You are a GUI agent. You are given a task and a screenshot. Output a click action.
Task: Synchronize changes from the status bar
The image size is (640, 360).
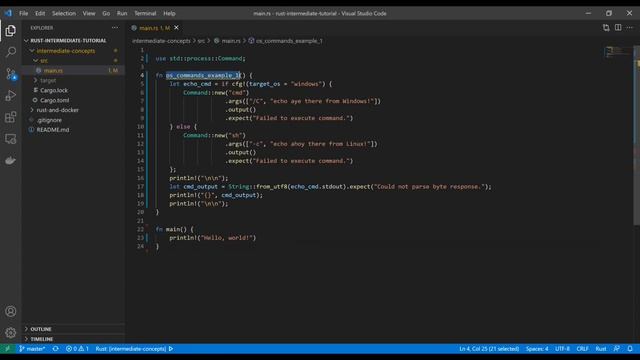point(56,349)
